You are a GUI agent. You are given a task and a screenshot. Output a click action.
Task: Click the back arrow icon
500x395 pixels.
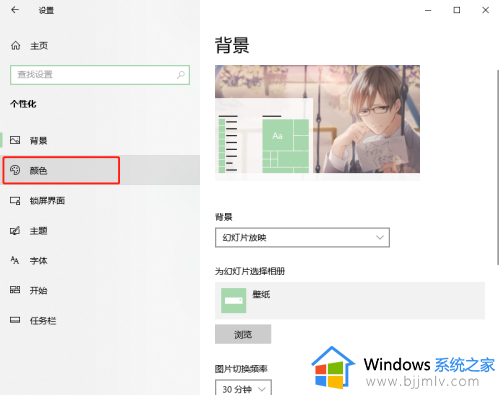[x=15, y=10]
